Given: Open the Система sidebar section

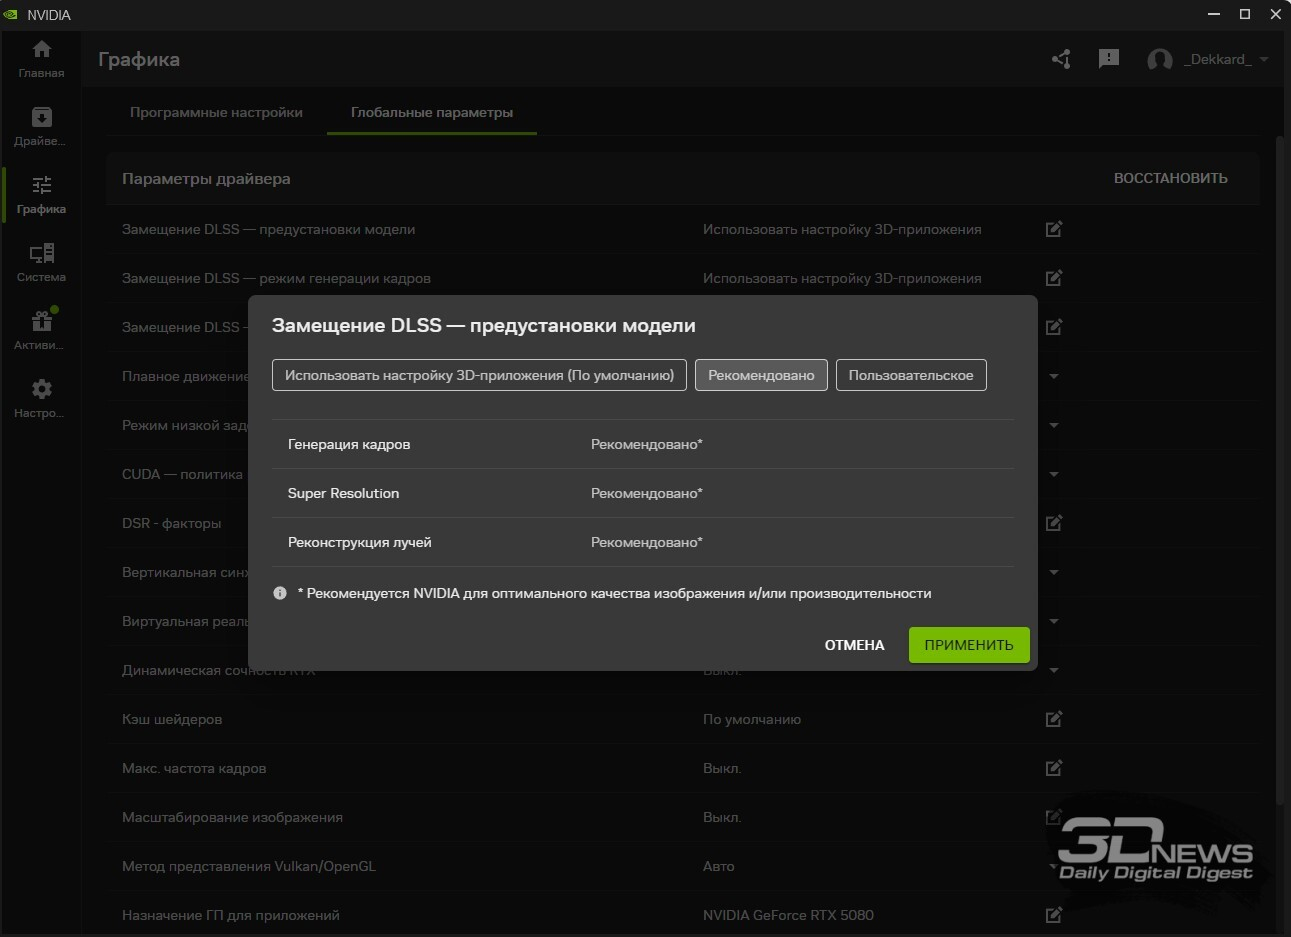Looking at the screenshot, I should pyautogui.click(x=41, y=263).
